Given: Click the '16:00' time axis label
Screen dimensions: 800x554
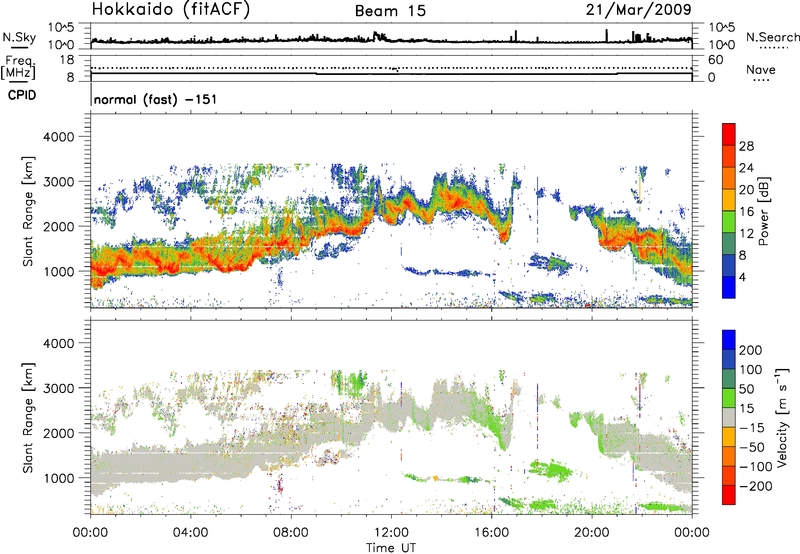Looking at the screenshot, I should coord(491,533).
